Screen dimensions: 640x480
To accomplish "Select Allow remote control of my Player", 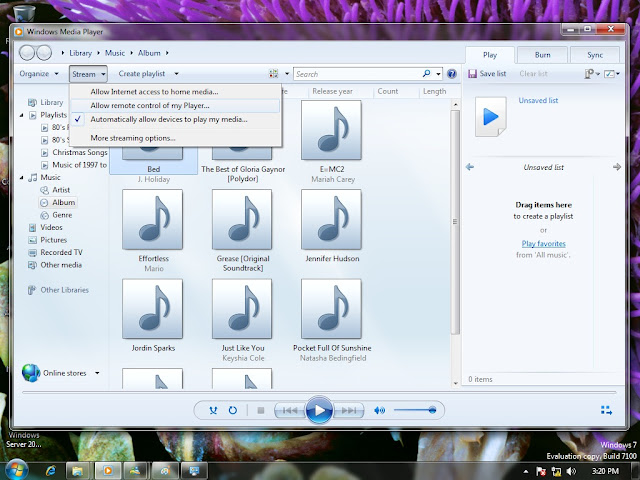I will [x=176, y=105].
